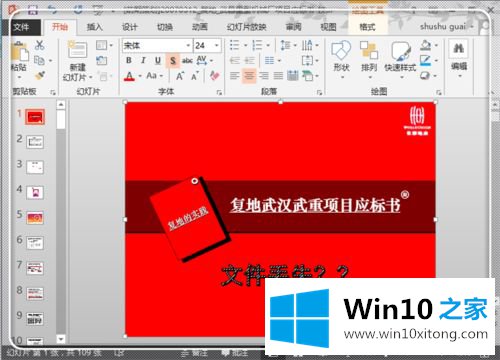This screenshot has height=360, width=500.
Task: Toggle Bold formatting
Action: [129, 60]
